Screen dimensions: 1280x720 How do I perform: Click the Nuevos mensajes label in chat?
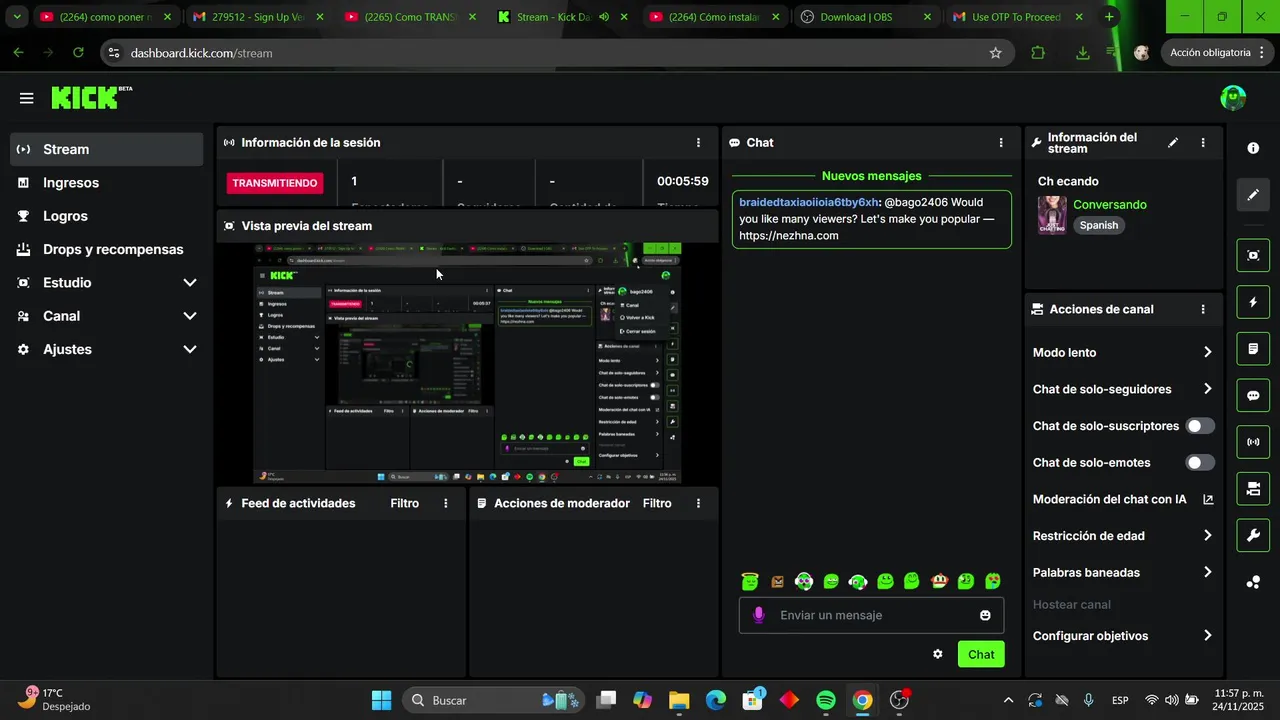(x=872, y=176)
